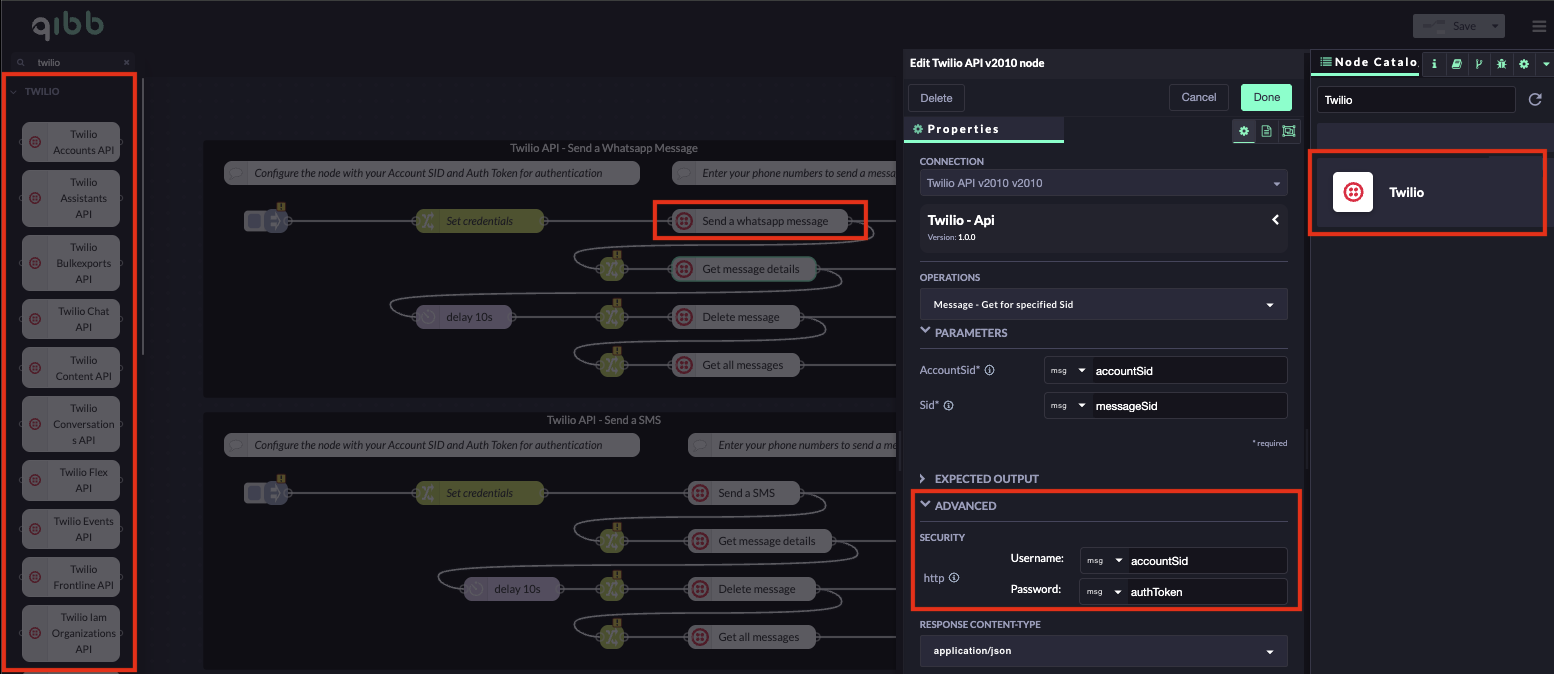Viewport: 1554px width, 674px height.
Task: Open the Connection dropdown
Action: tap(1103, 184)
